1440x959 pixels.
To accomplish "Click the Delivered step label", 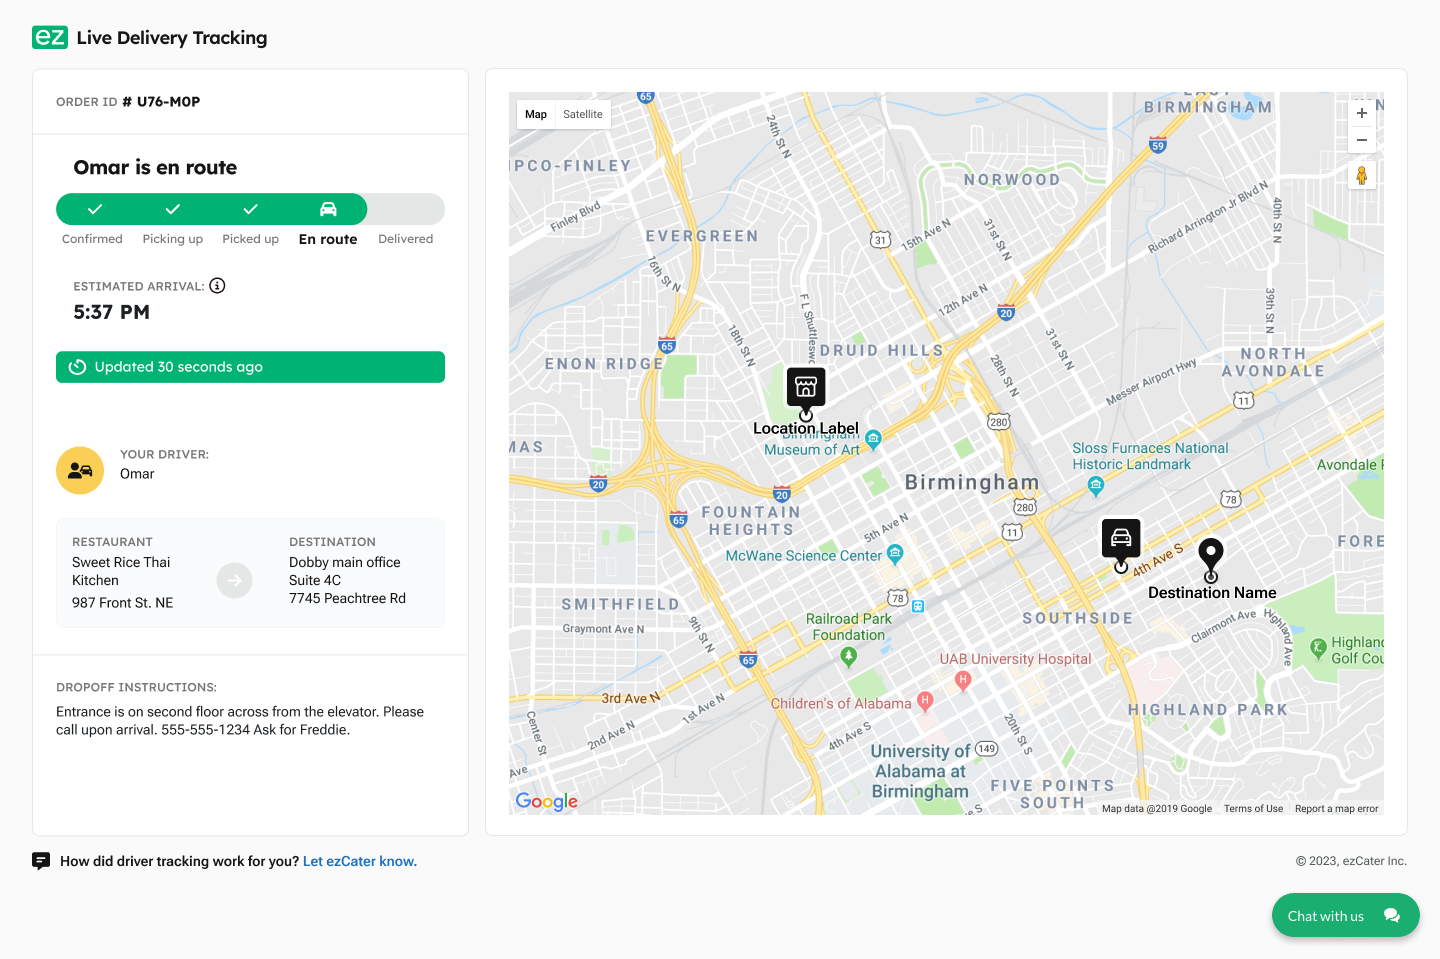I will 406,239.
